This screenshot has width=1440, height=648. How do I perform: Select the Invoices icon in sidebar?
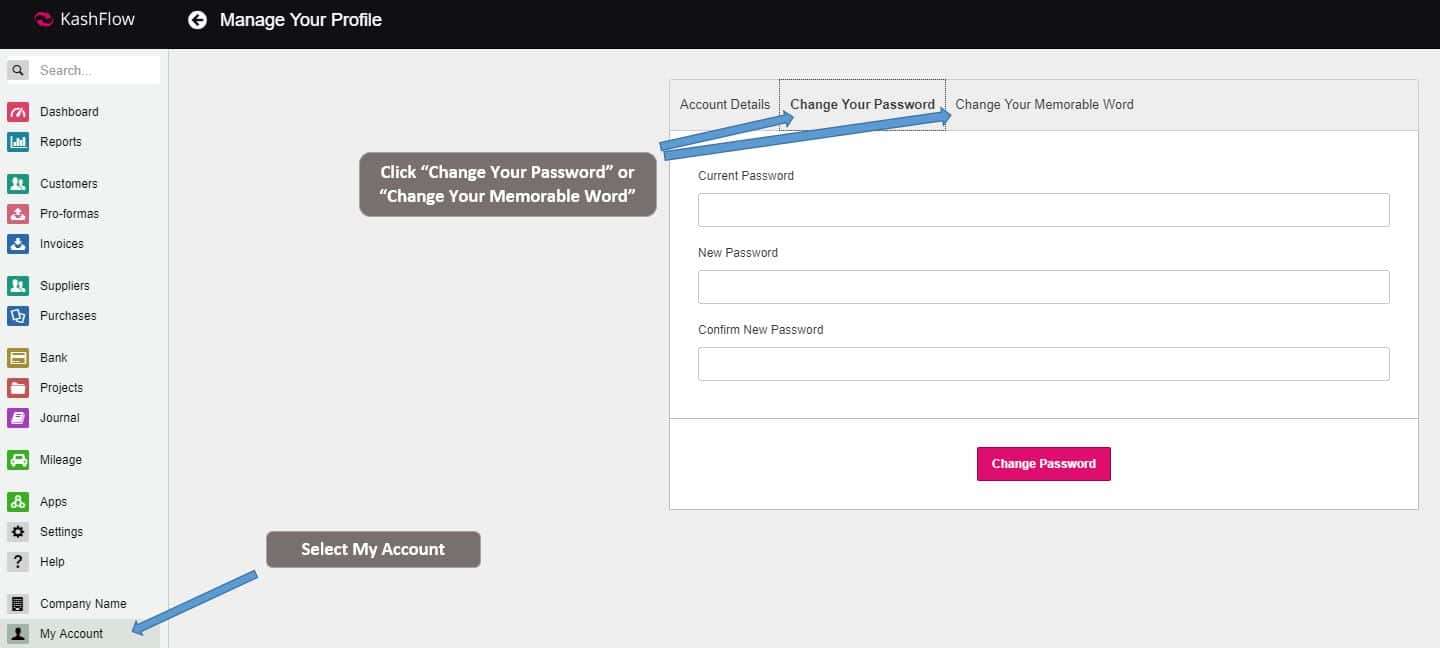(x=18, y=244)
